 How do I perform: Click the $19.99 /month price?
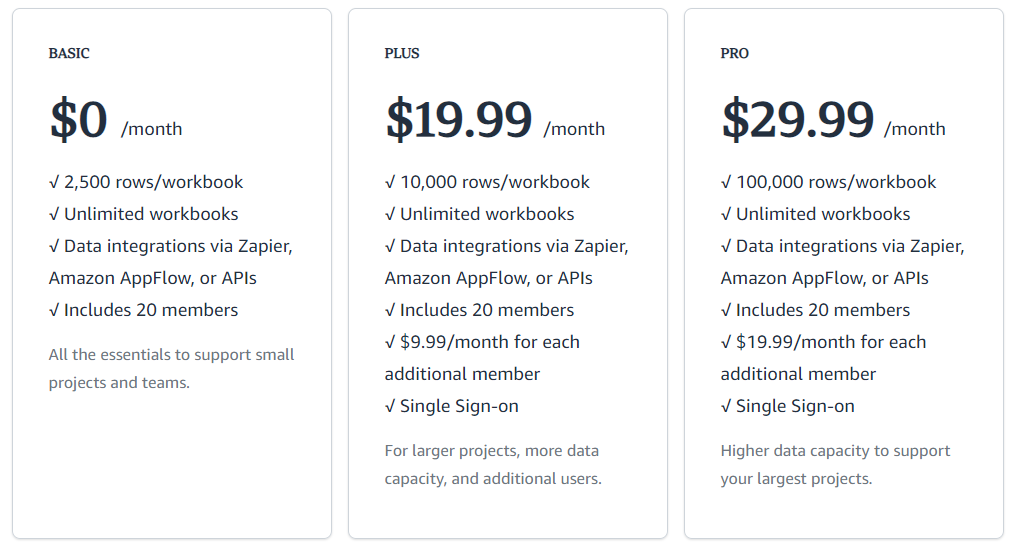[495, 121]
